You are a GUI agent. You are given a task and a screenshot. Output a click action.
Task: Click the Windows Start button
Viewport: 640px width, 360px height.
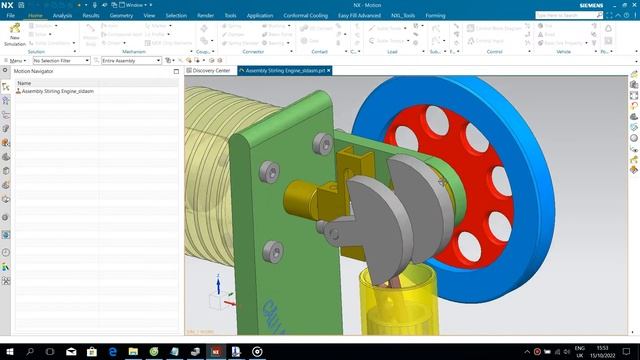(10, 351)
